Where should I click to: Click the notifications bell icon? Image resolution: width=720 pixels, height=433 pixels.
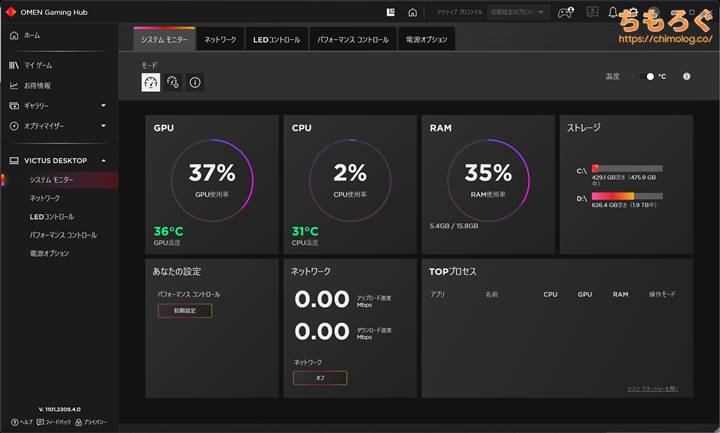(x=613, y=12)
